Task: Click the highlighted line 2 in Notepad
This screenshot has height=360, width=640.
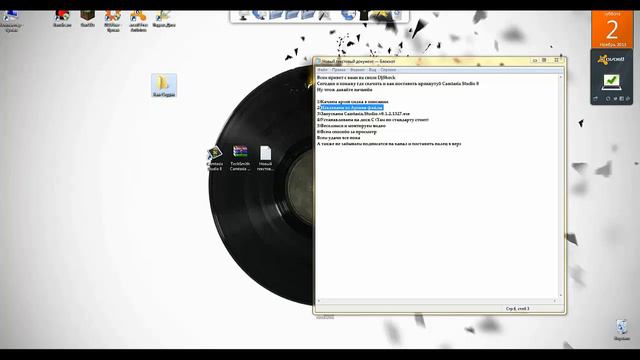Action: (352, 108)
